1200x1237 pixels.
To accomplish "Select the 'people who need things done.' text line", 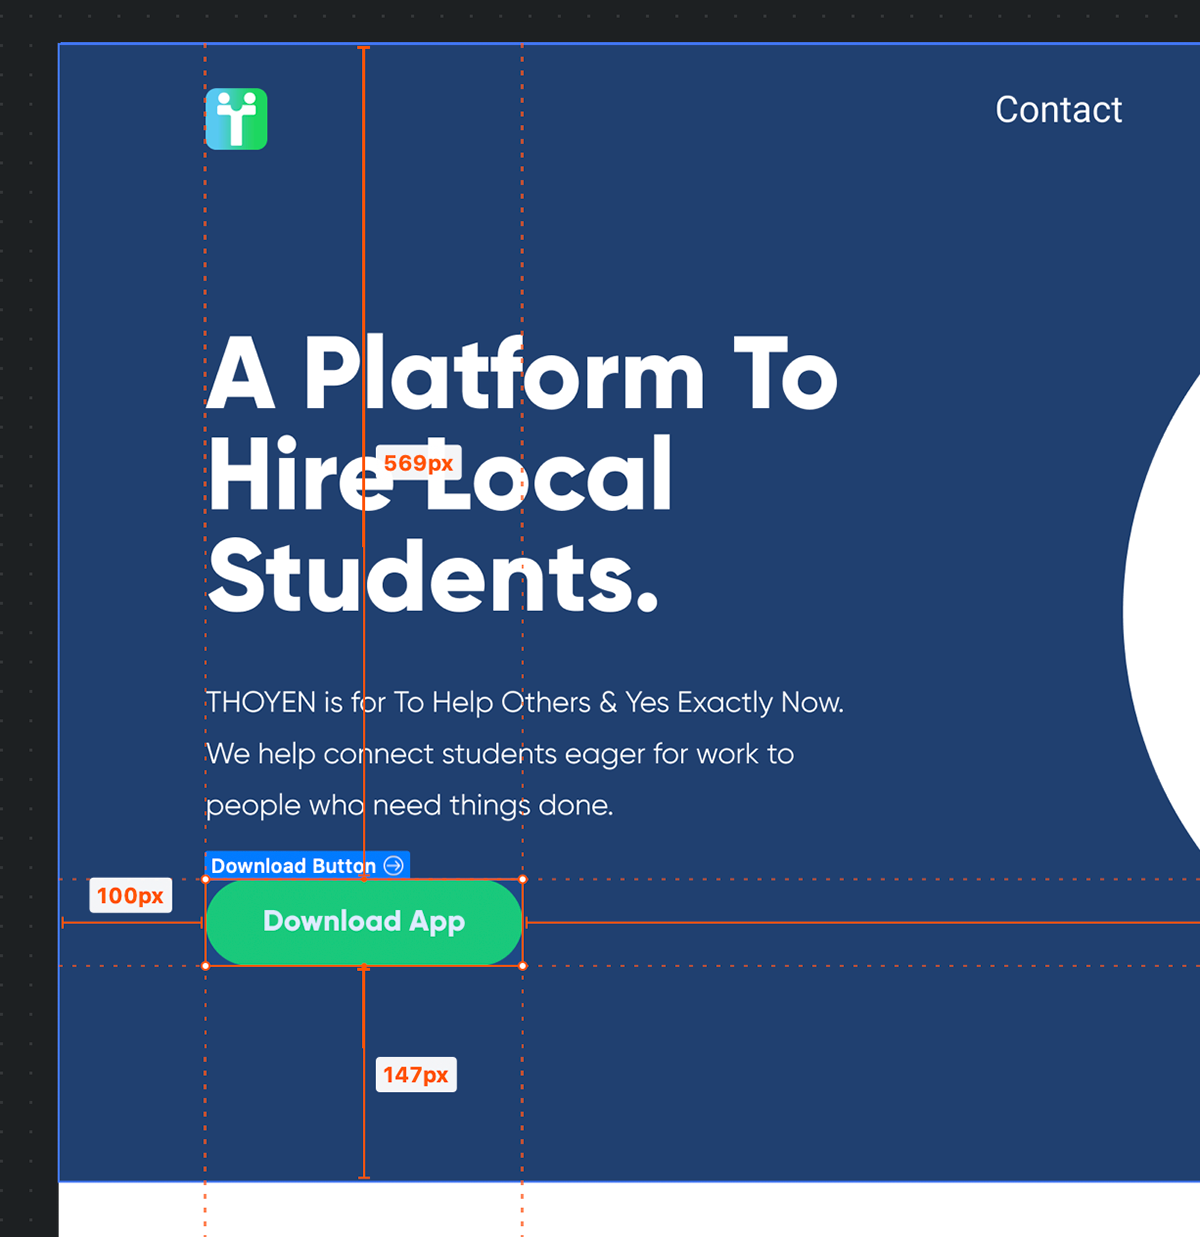I will pyautogui.click(x=409, y=805).
